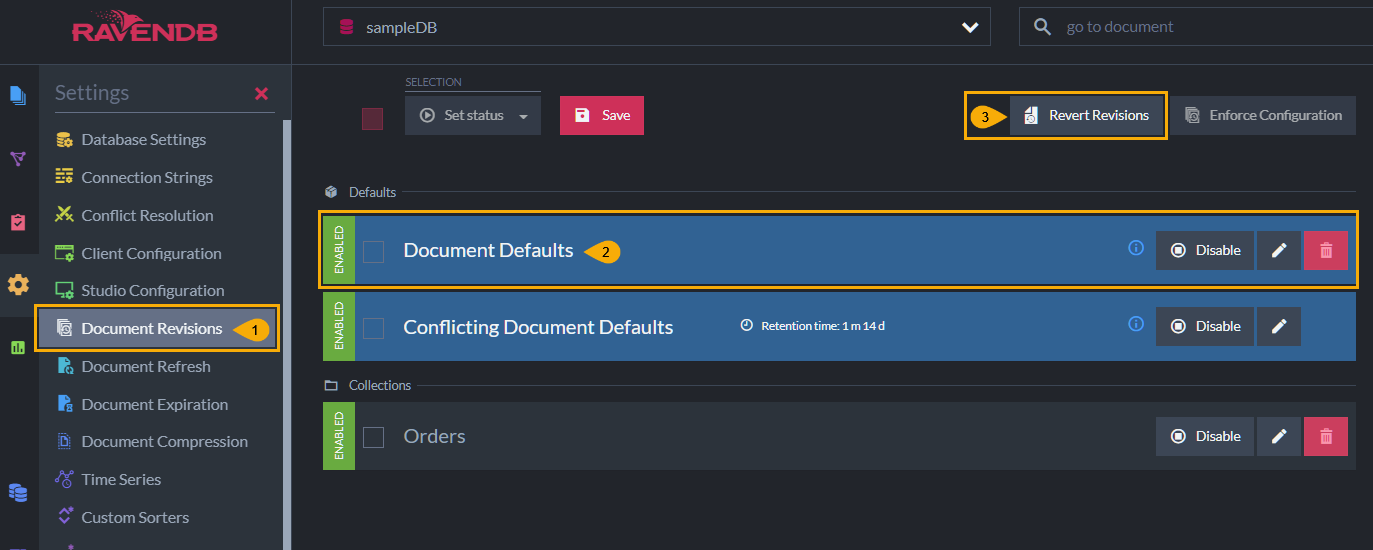Delete Document Defaults with the trash icon
This screenshot has height=550, width=1373.
pyautogui.click(x=1326, y=250)
